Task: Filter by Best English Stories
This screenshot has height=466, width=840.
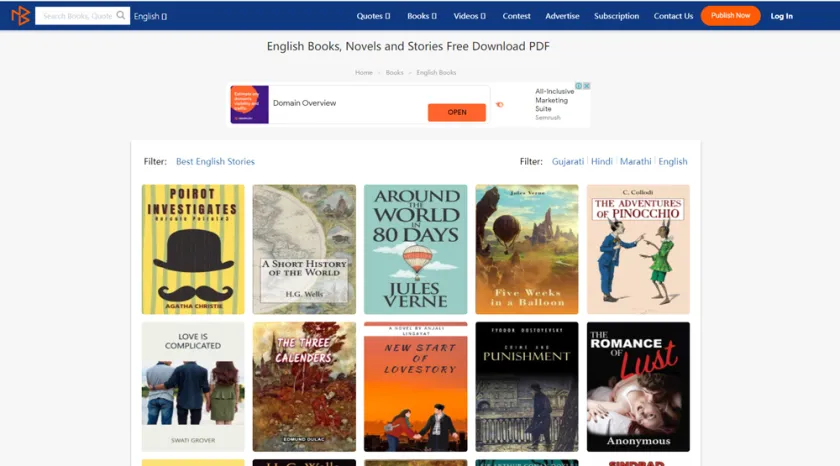Action: click(215, 161)
